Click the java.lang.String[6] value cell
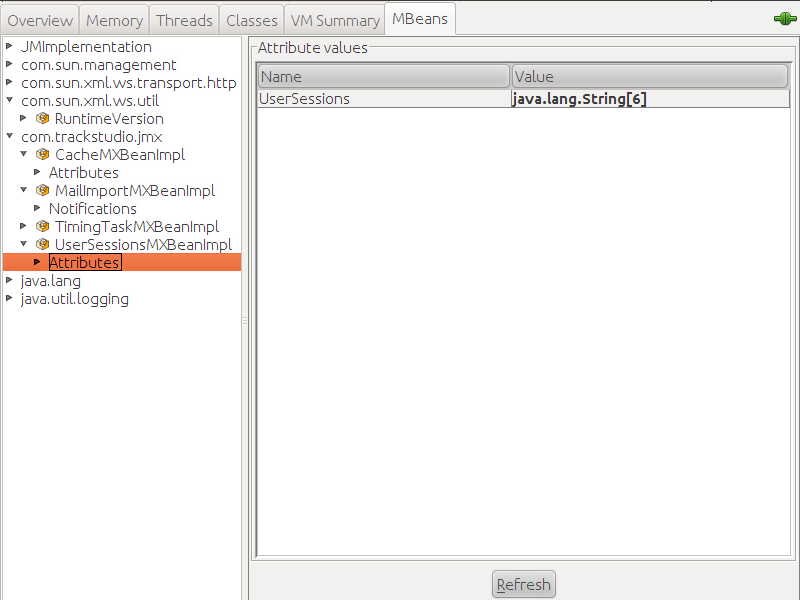The image size is (800, 600). pos(578,99)
